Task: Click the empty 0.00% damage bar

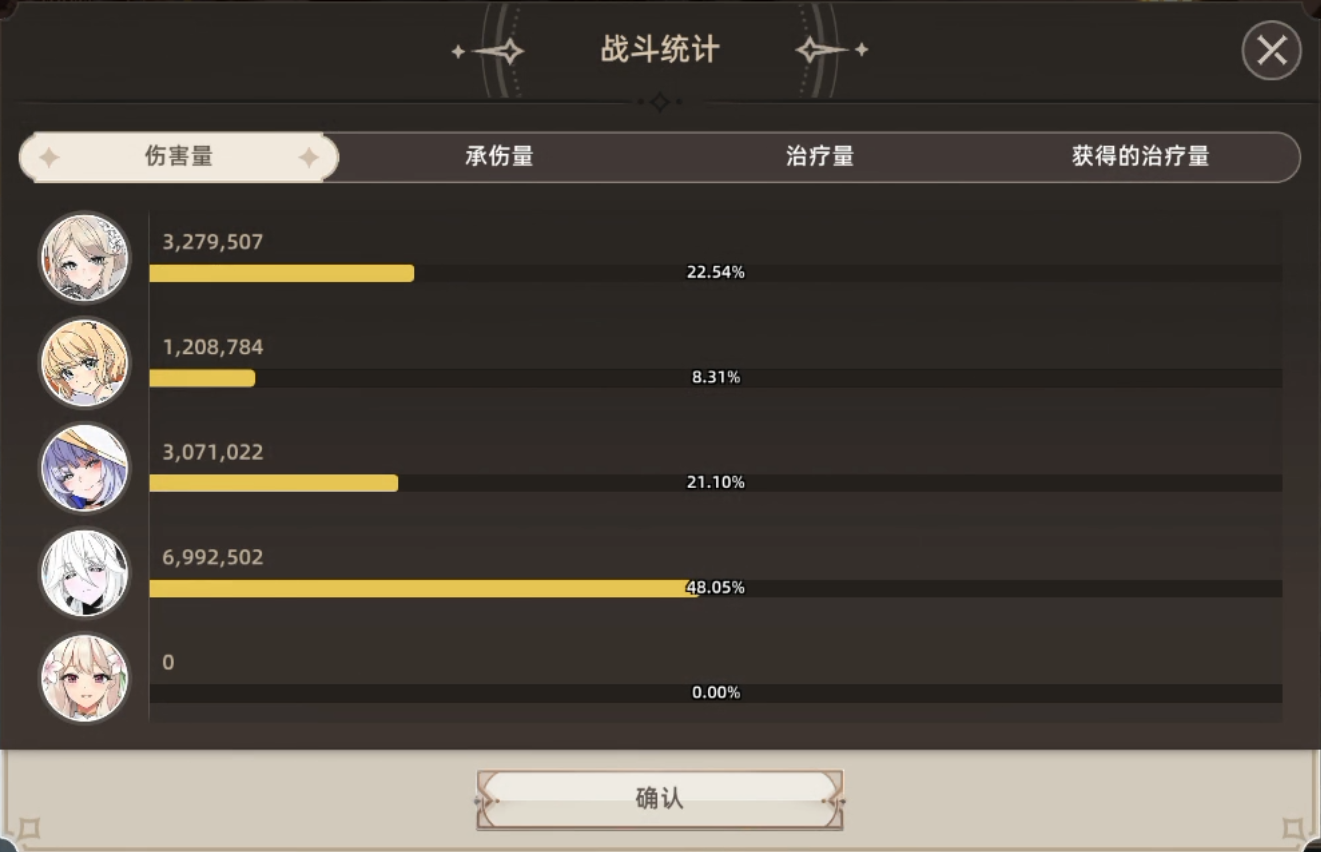Action: point(716,693)
